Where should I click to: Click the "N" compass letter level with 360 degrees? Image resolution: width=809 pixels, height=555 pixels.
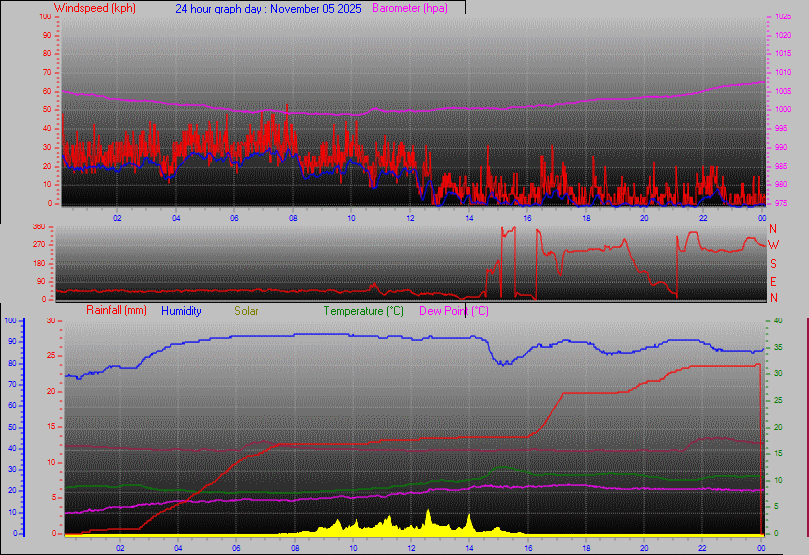click(x=773, y=228)
